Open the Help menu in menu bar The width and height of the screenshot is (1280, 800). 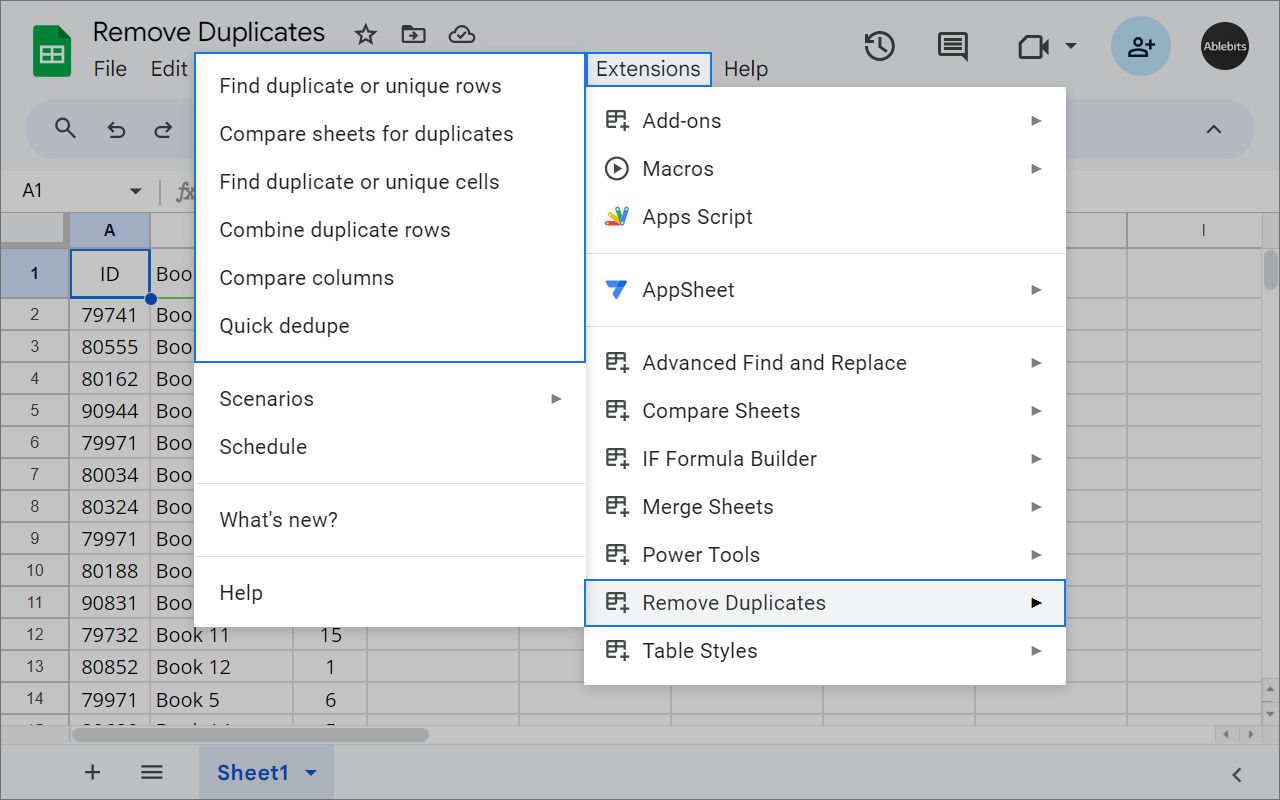pyautogui.click(x=746, y=69)
